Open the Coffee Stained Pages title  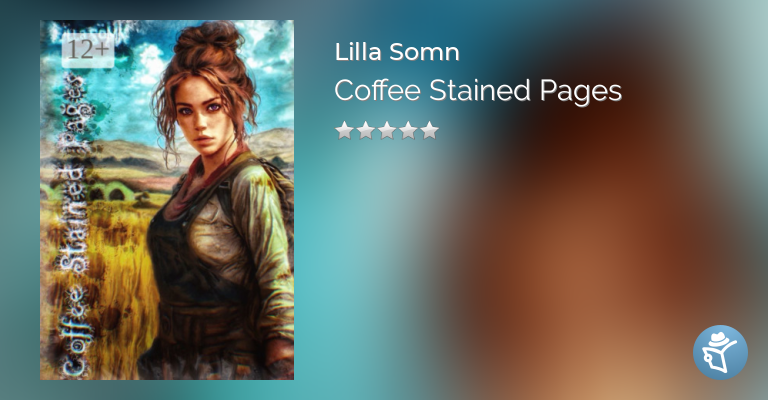click(x=478, y=91)
